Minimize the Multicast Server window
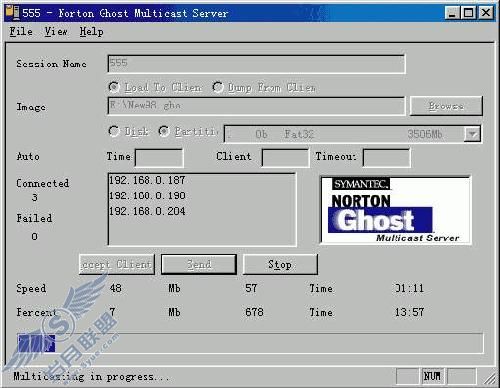Viewport: 500px width, 388px height. (452, 13)
